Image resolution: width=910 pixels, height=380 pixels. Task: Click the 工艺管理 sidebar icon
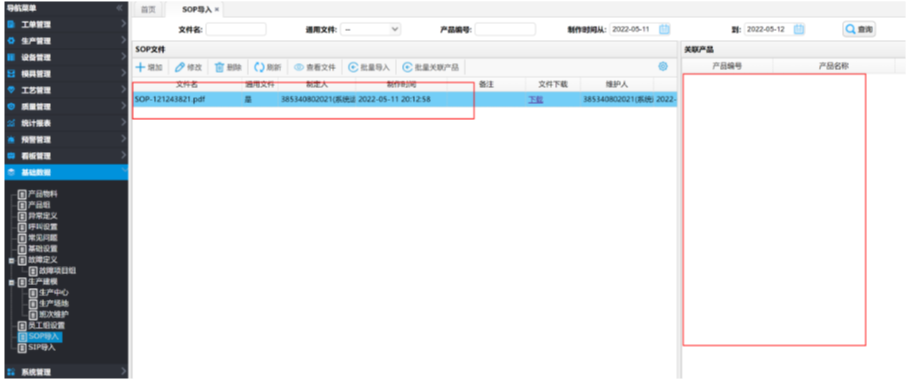(x=11, y=91)
